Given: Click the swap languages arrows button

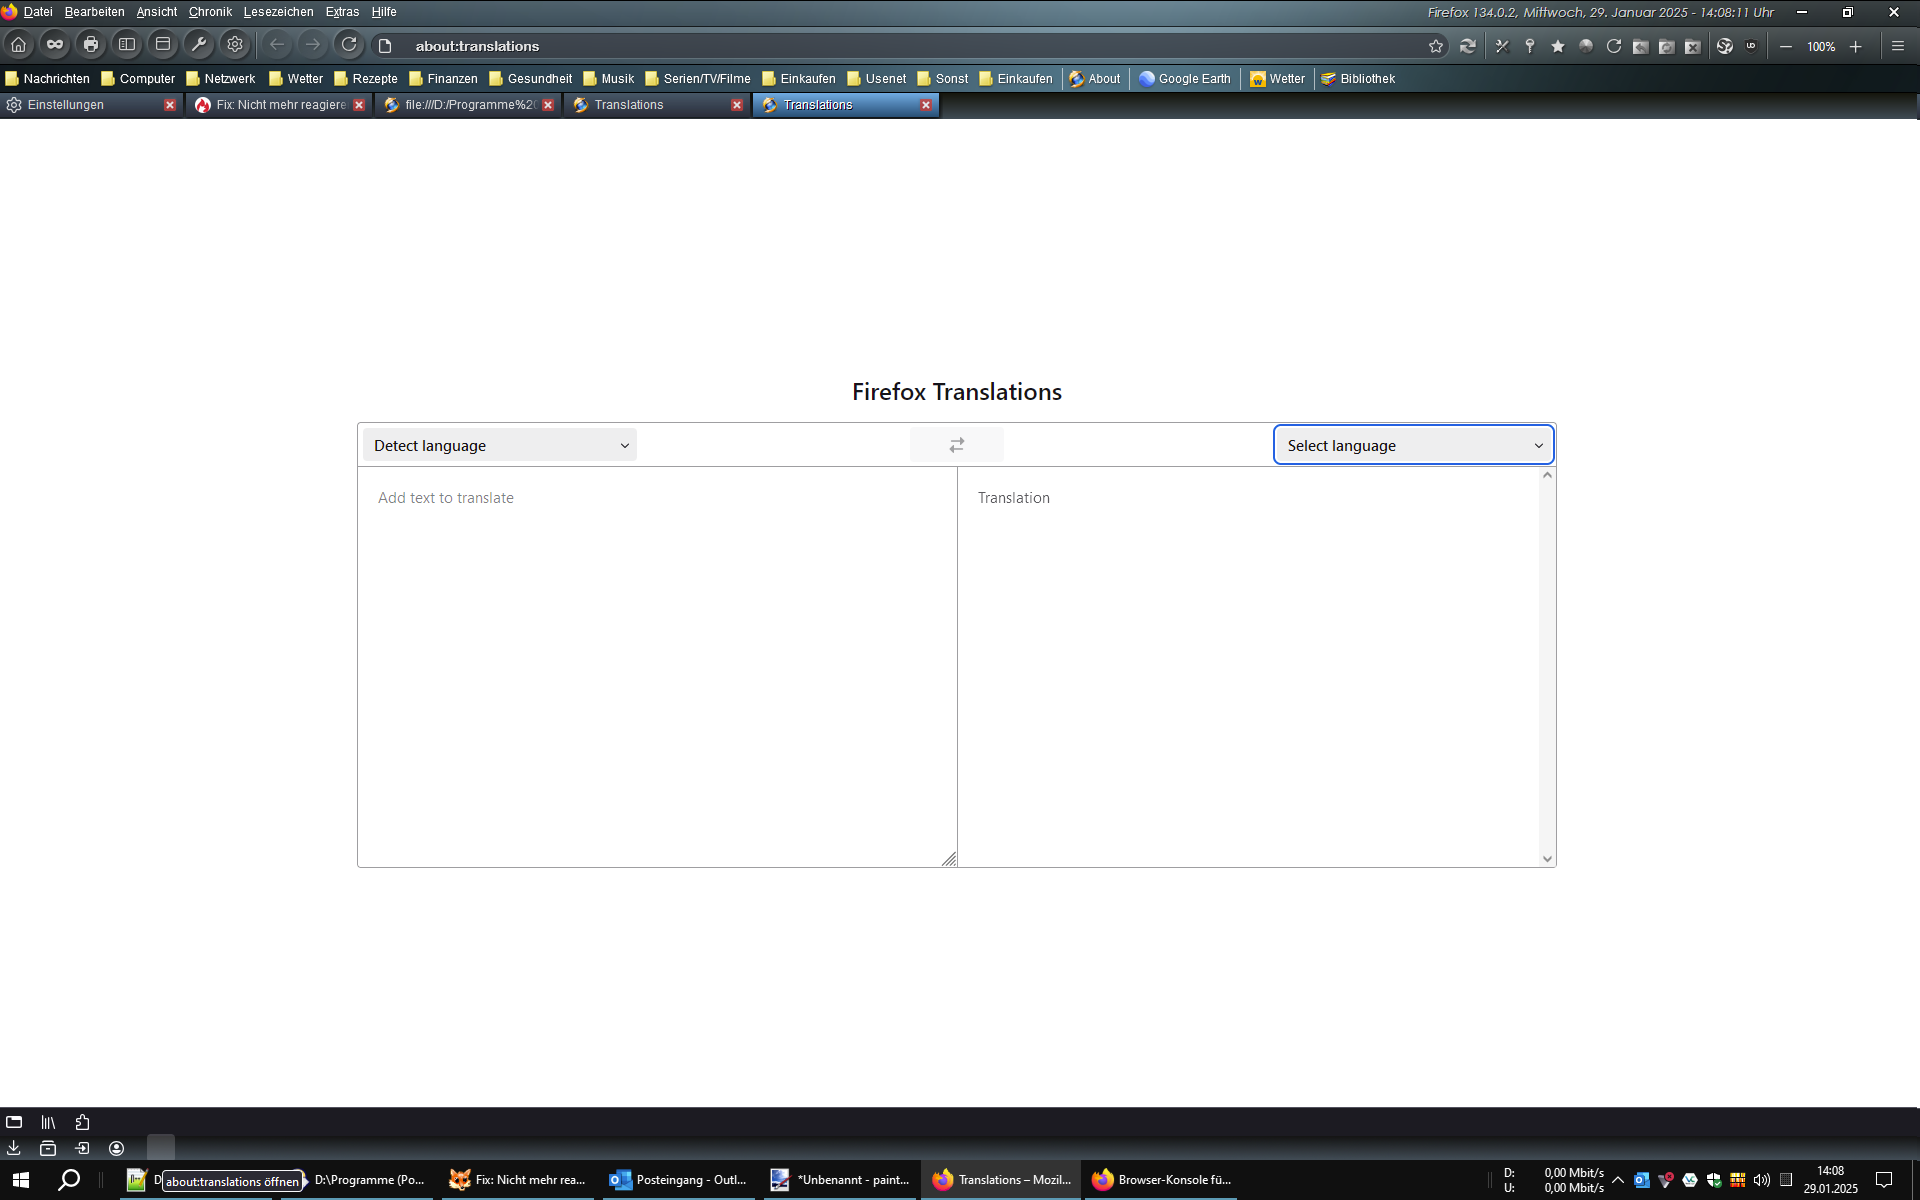Looking at the screenshot, I should (x=956, y=445).
